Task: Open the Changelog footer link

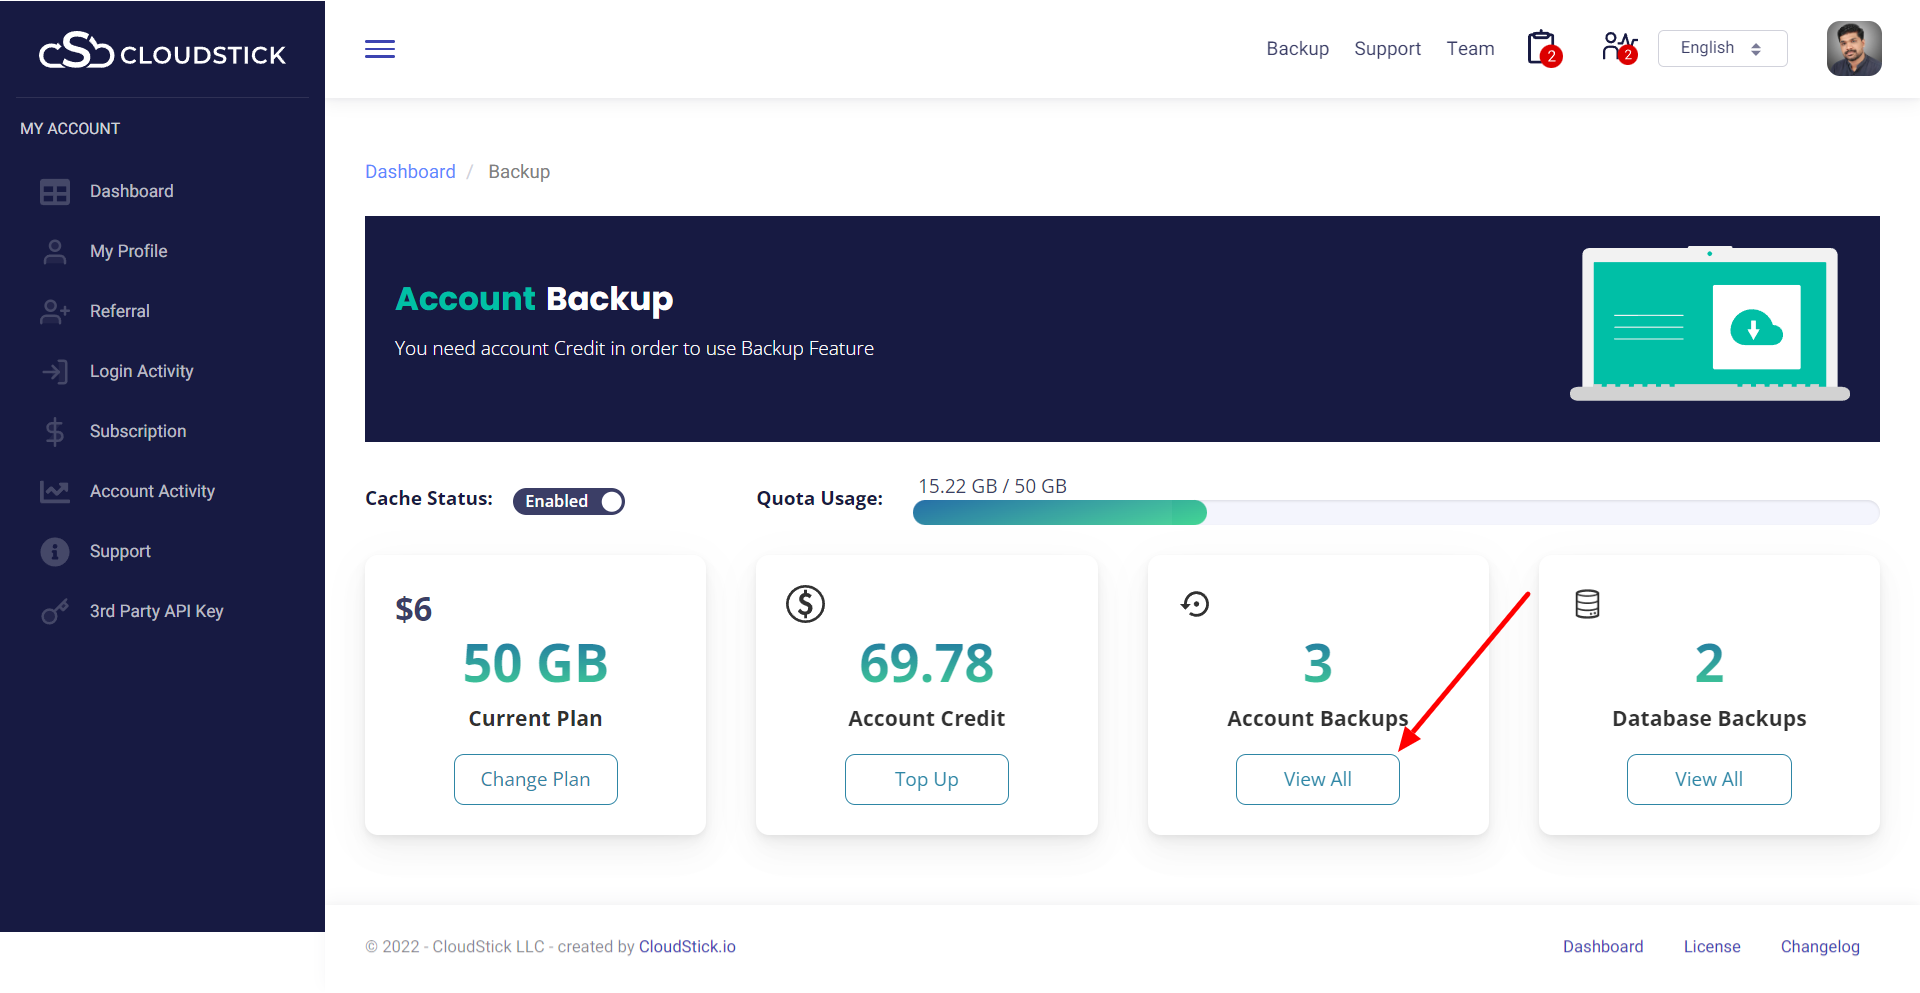Action: (1819, 946)
